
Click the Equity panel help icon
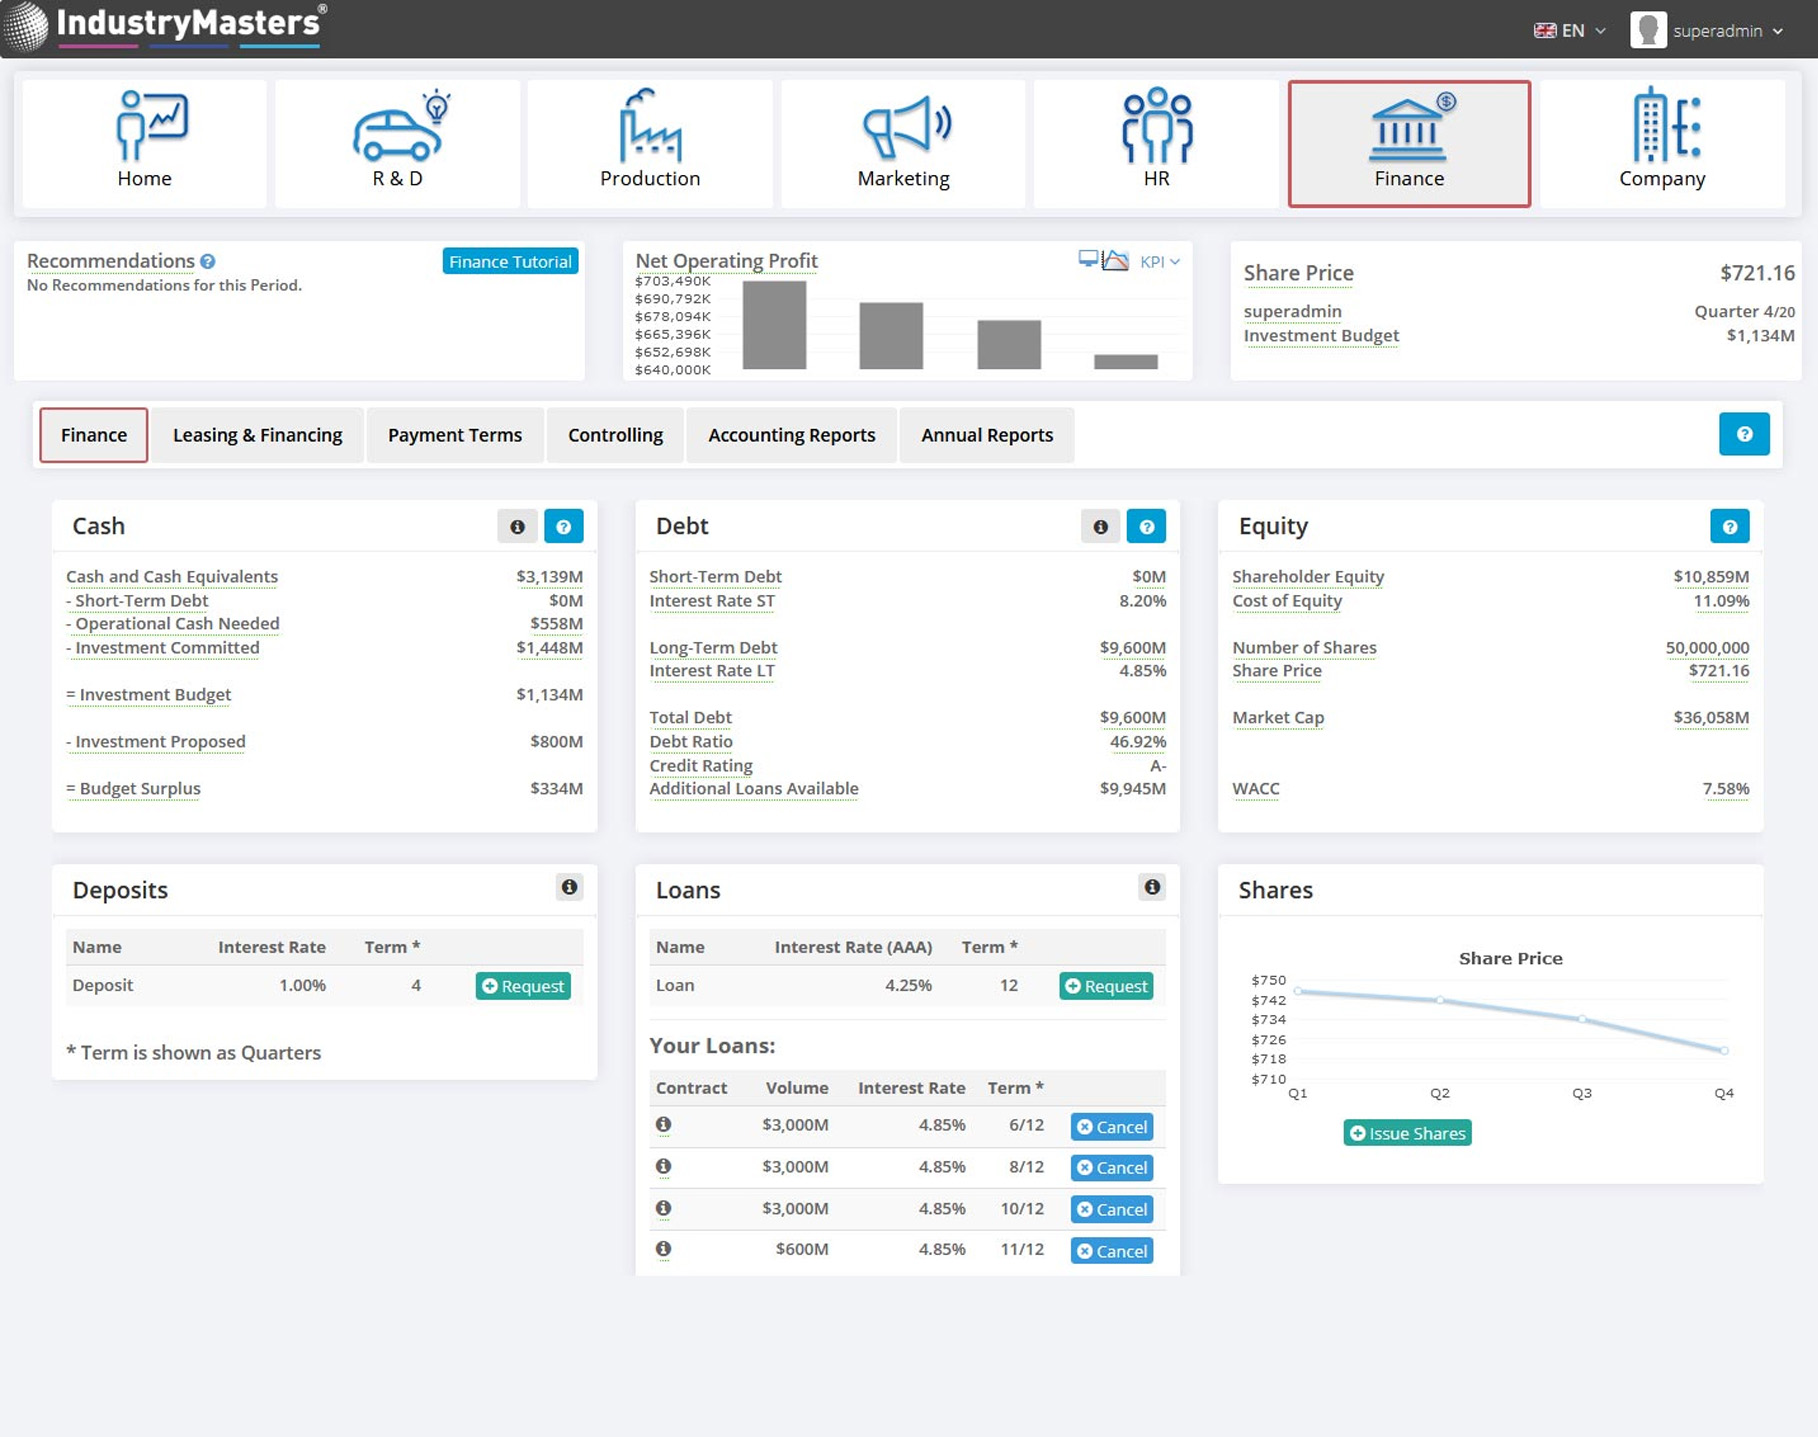[x=1729, y=527]
